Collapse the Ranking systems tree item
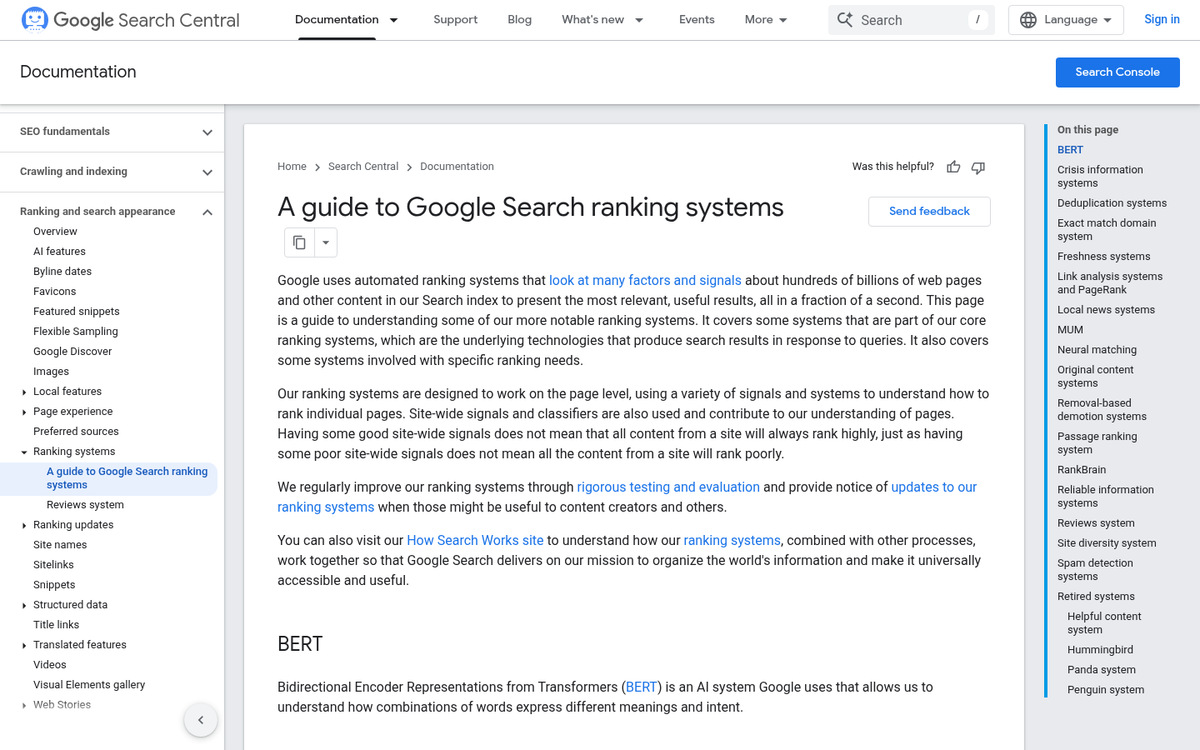The height and width of the screenshot is (750, 1200). [x=24, y=451]
